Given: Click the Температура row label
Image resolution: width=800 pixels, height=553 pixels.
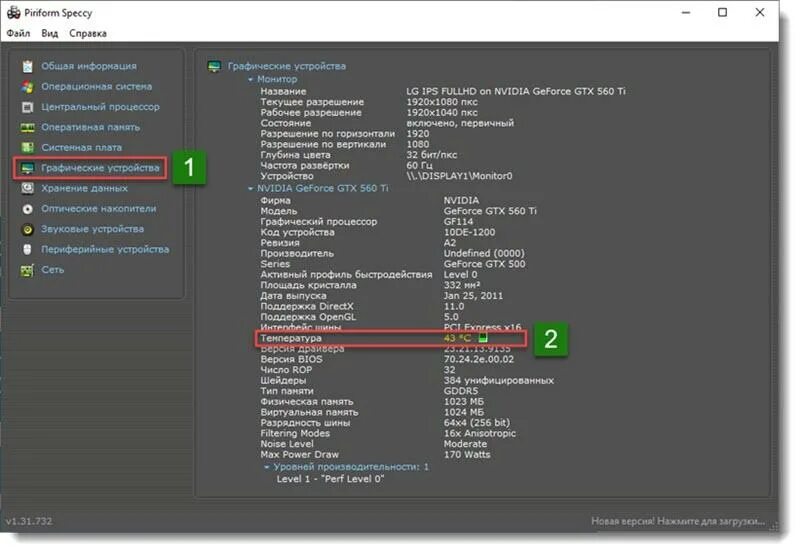Looking at the screenshot, I should coord(291,338).
